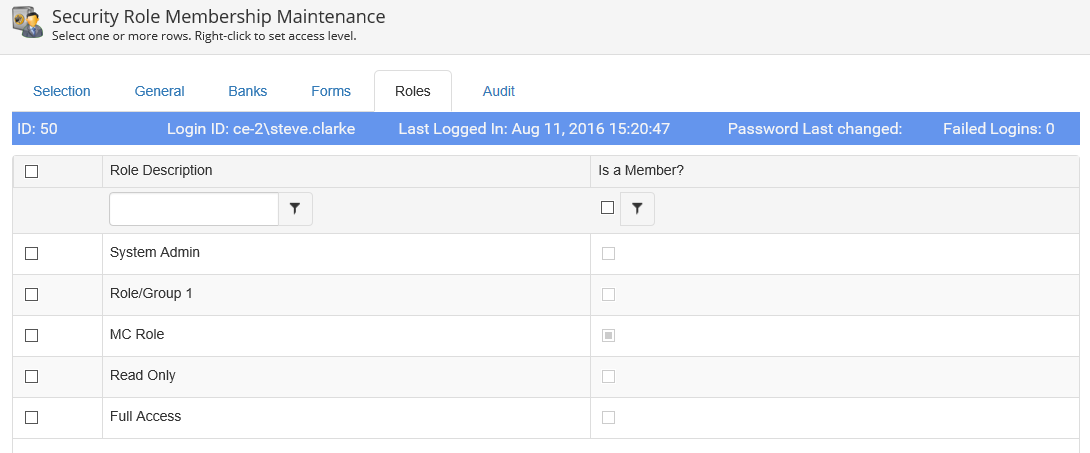Switch to the Selection tab
The height and width of the screenshot is (453, 1090).
tap(62, 91)
